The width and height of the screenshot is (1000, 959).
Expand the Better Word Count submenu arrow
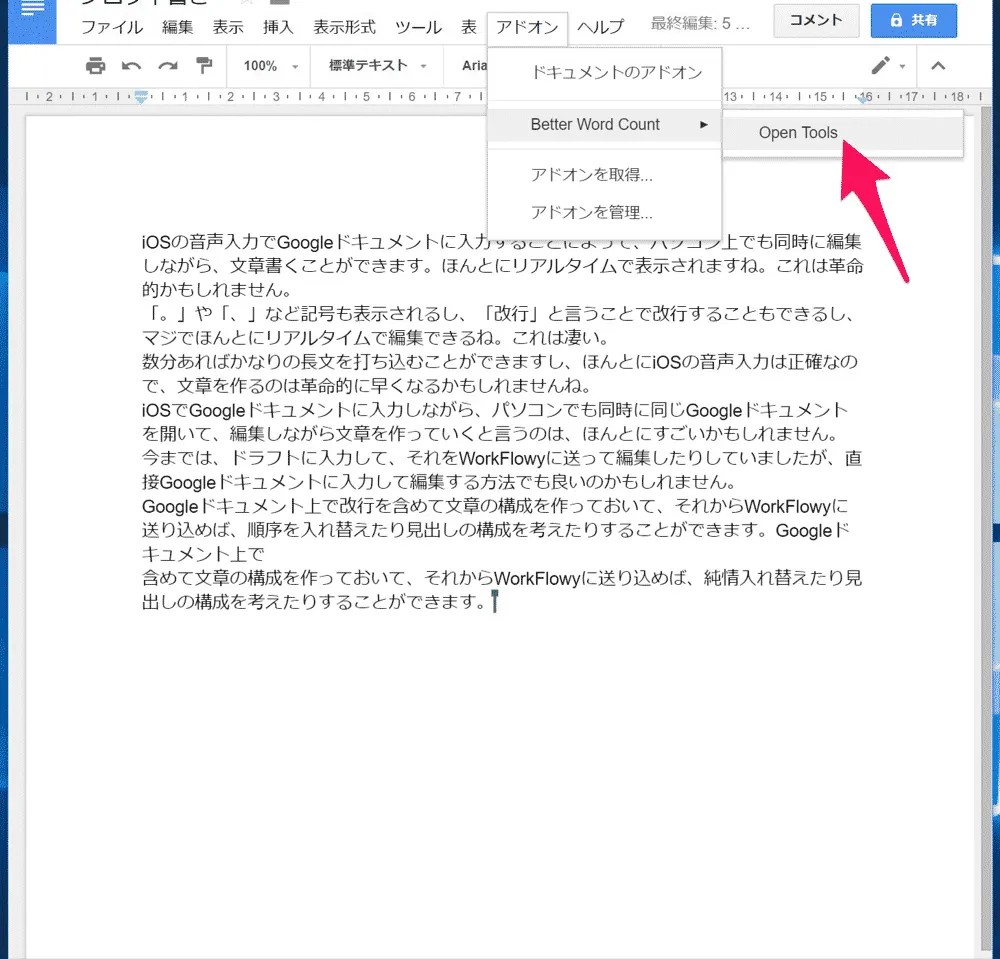point(703,124)
